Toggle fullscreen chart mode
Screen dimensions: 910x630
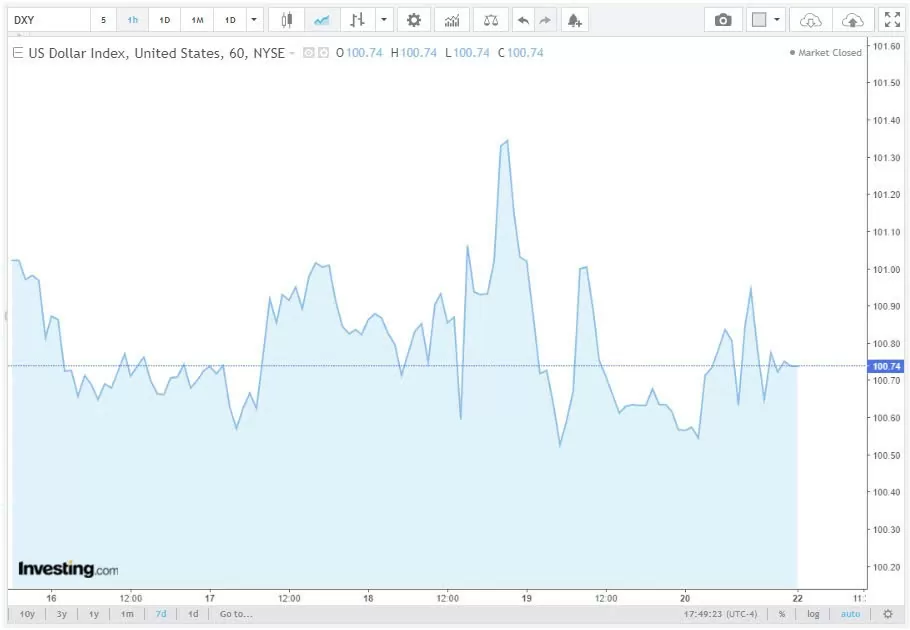[892, 20]
